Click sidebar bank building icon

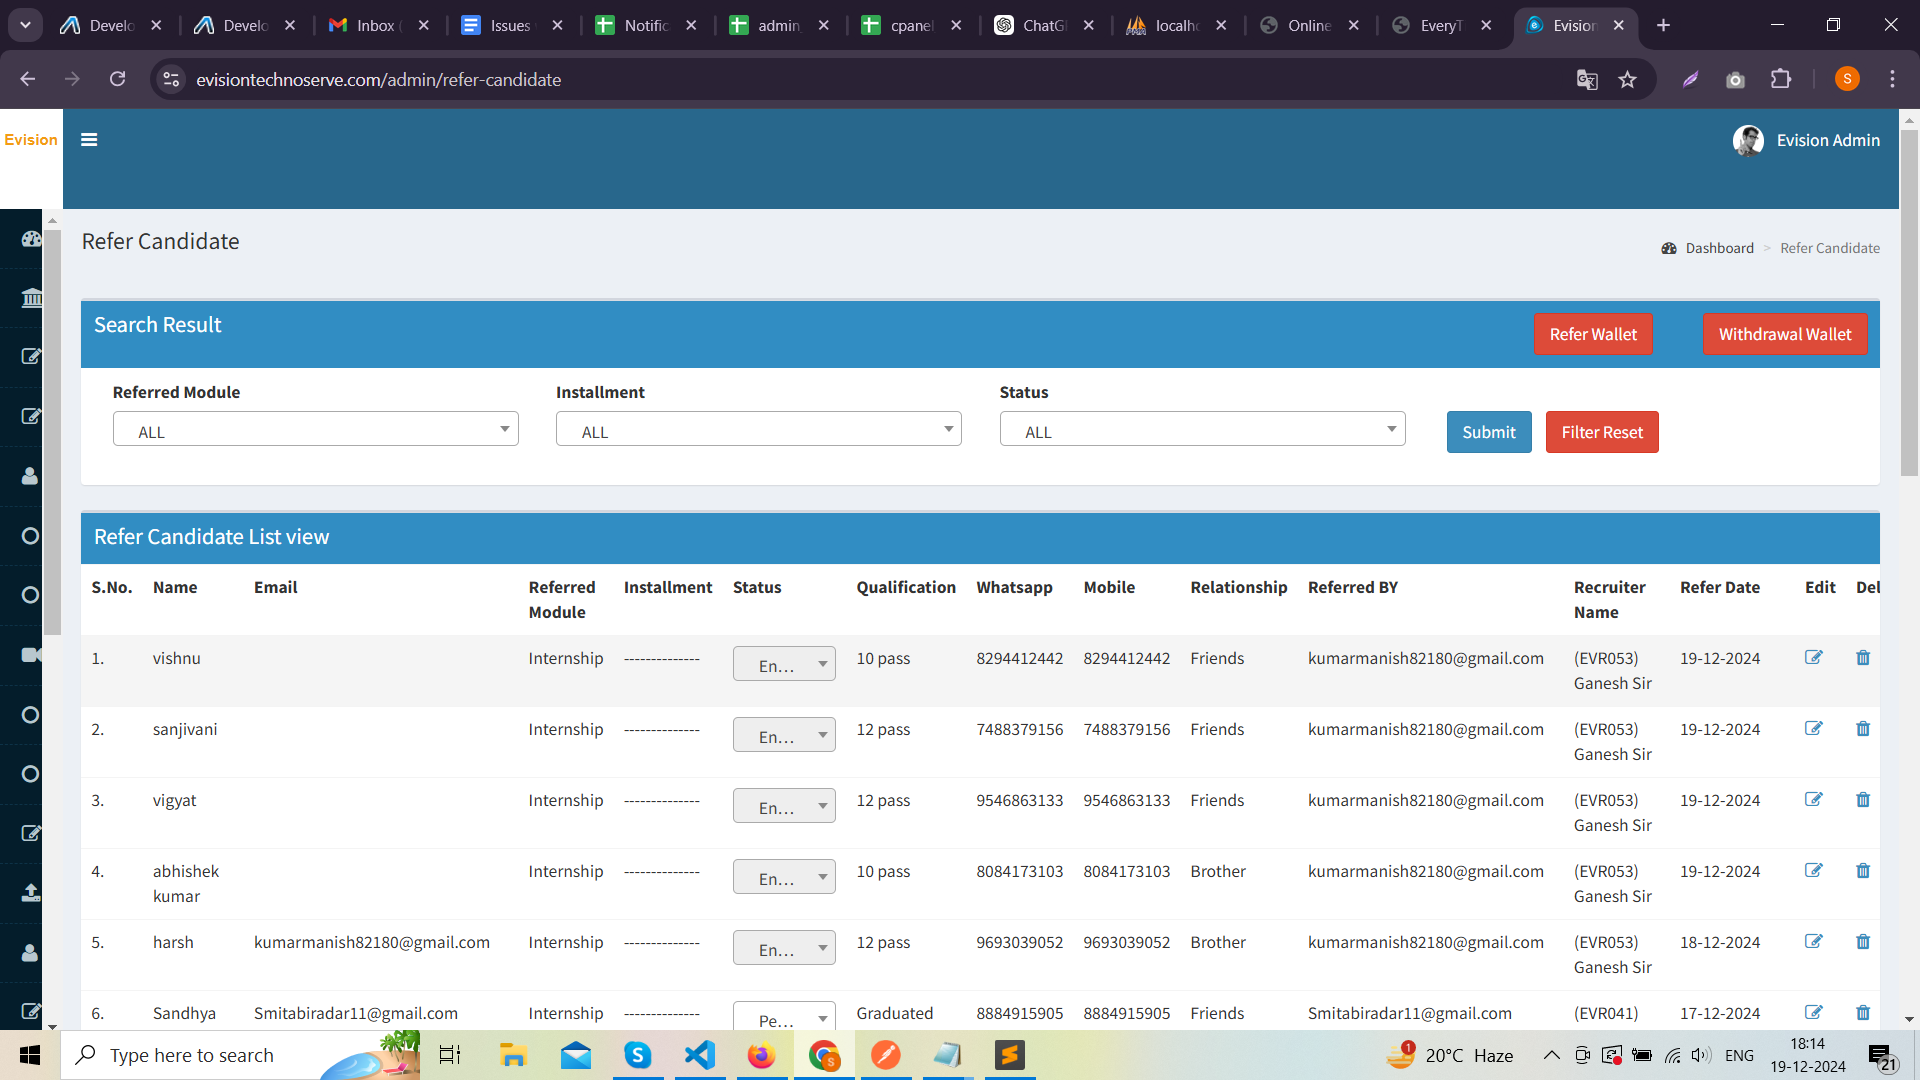pos(31,298)
